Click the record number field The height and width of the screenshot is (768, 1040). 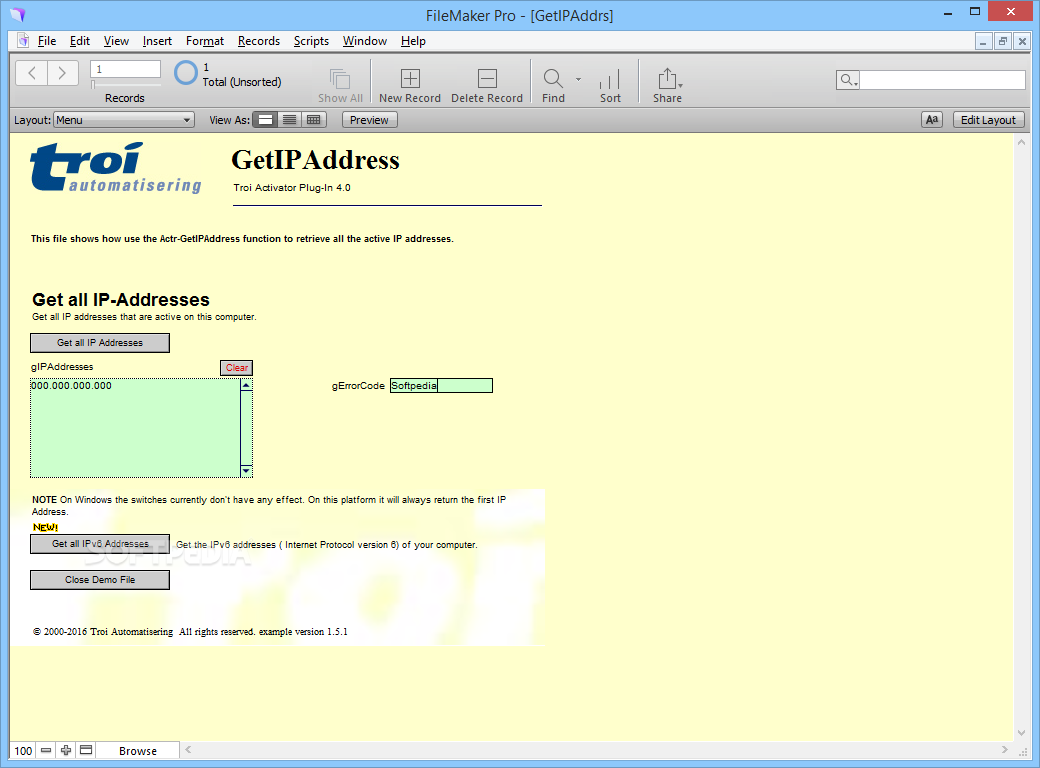point(125,69)
